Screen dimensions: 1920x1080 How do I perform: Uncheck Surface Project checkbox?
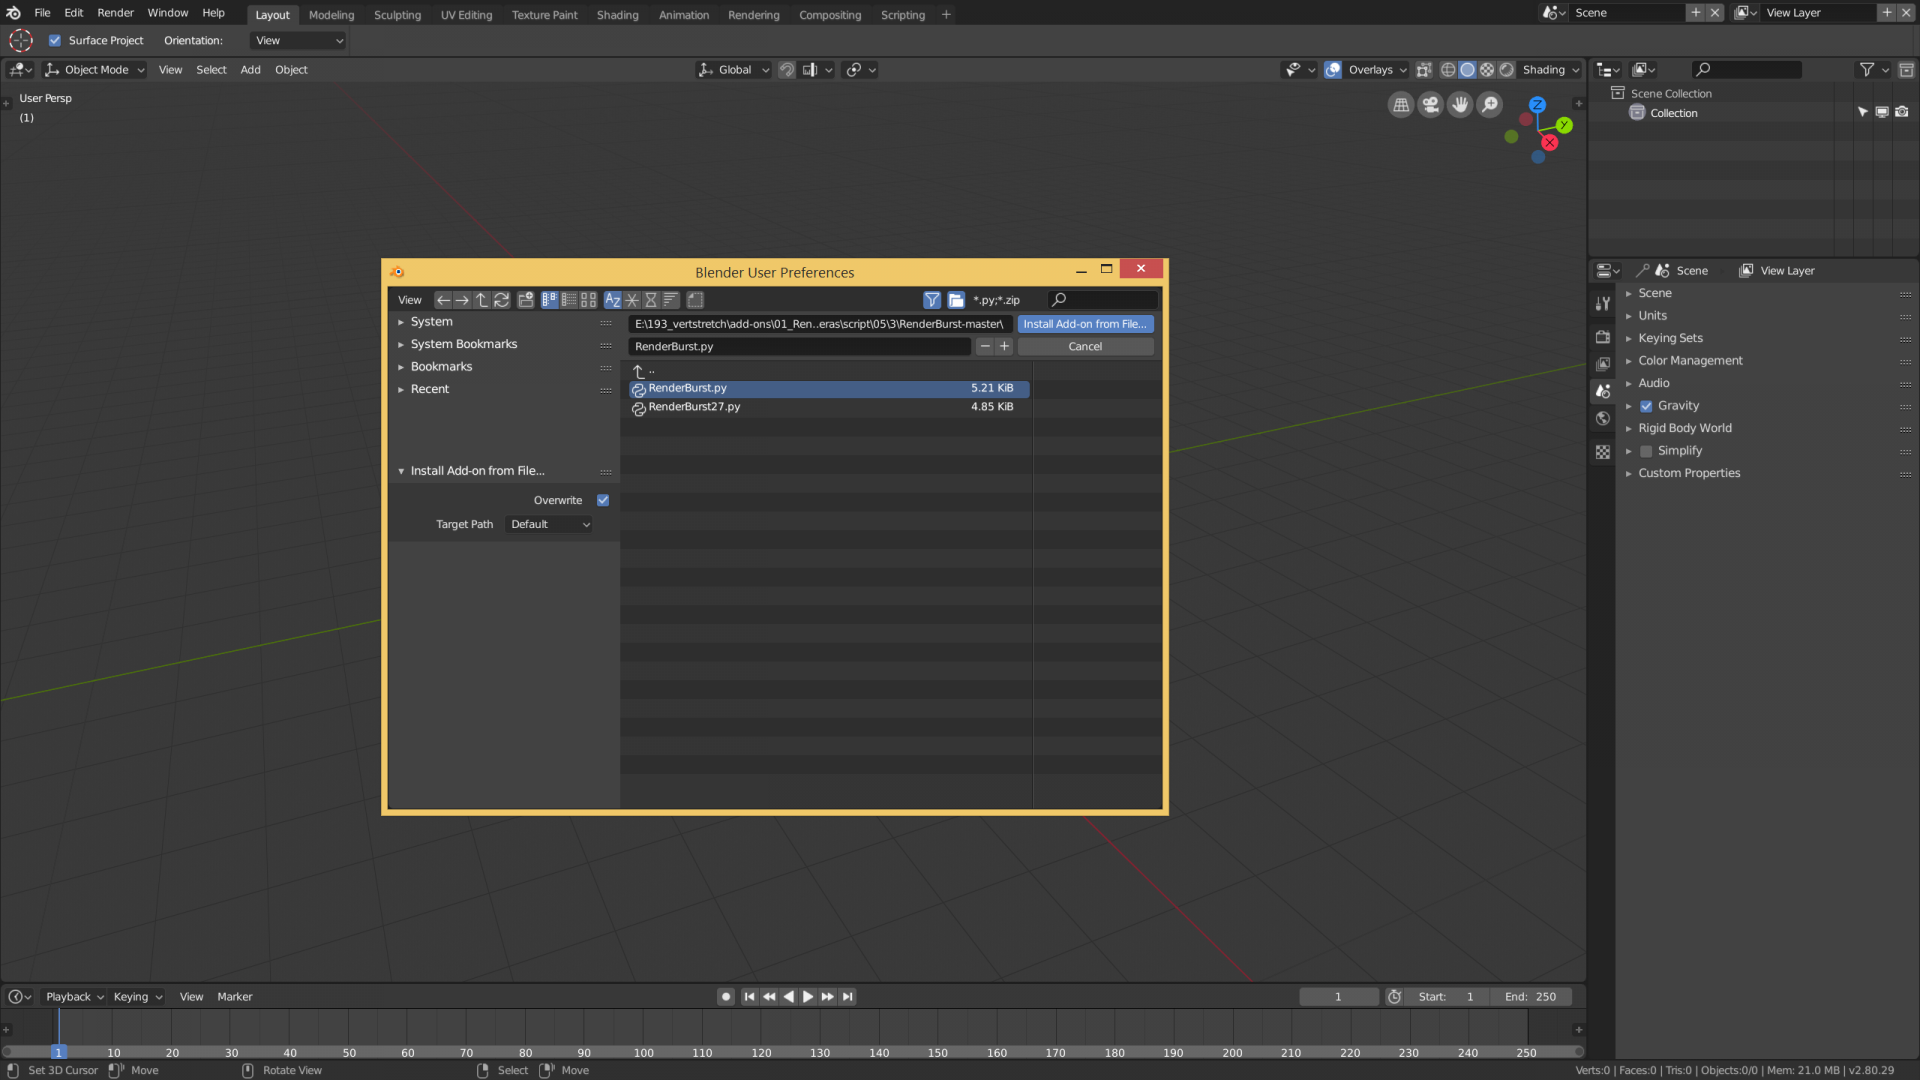tap(55, 41)
